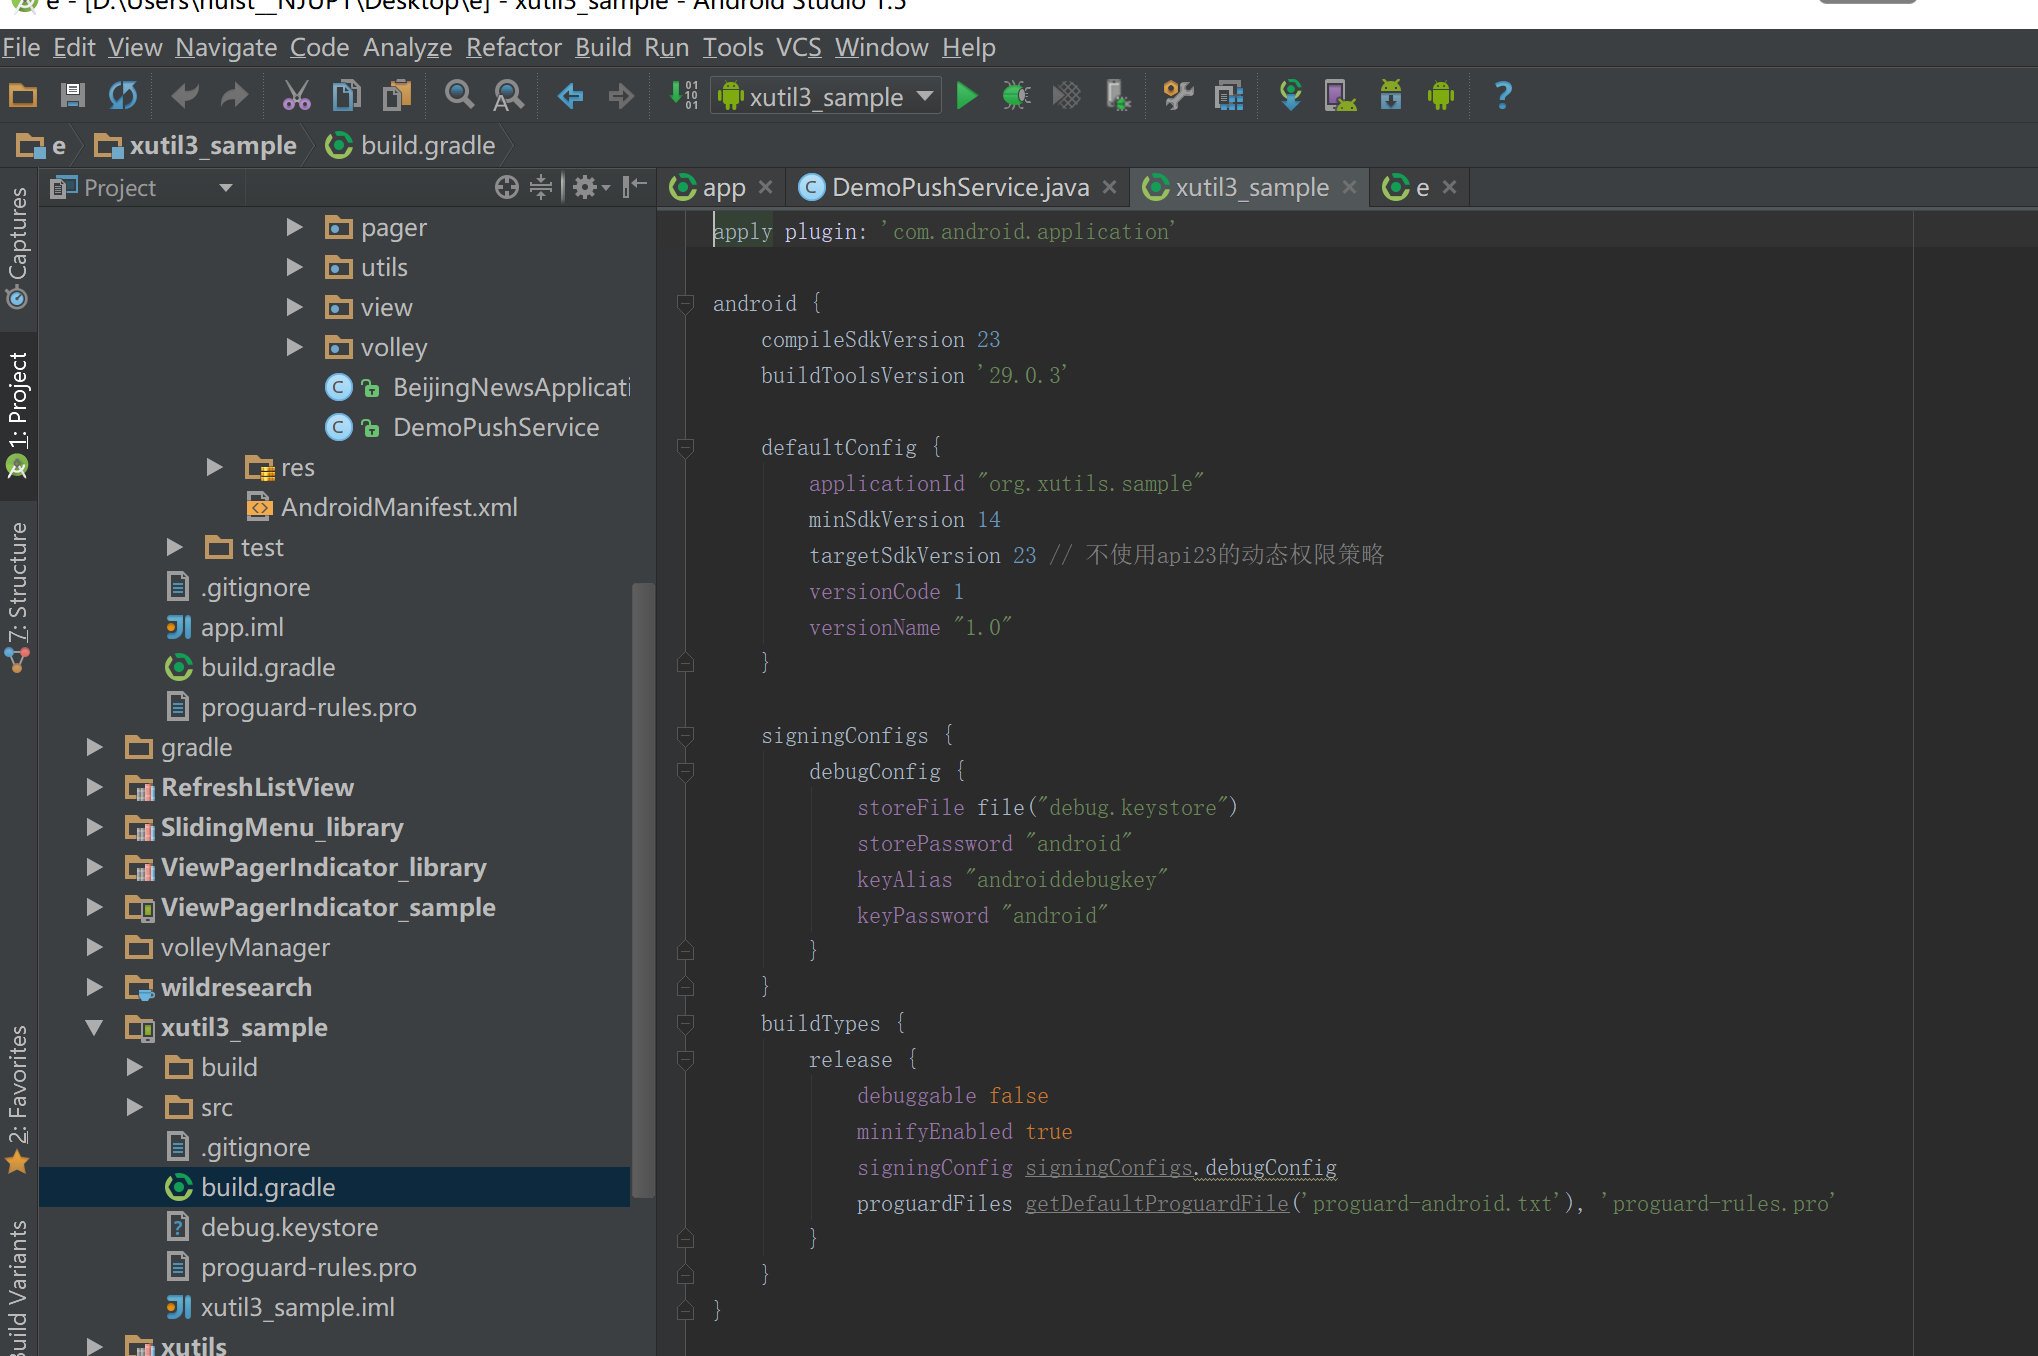Expand the RefreshListView module
2038x1356 pixels.
[x=95, y=787]
